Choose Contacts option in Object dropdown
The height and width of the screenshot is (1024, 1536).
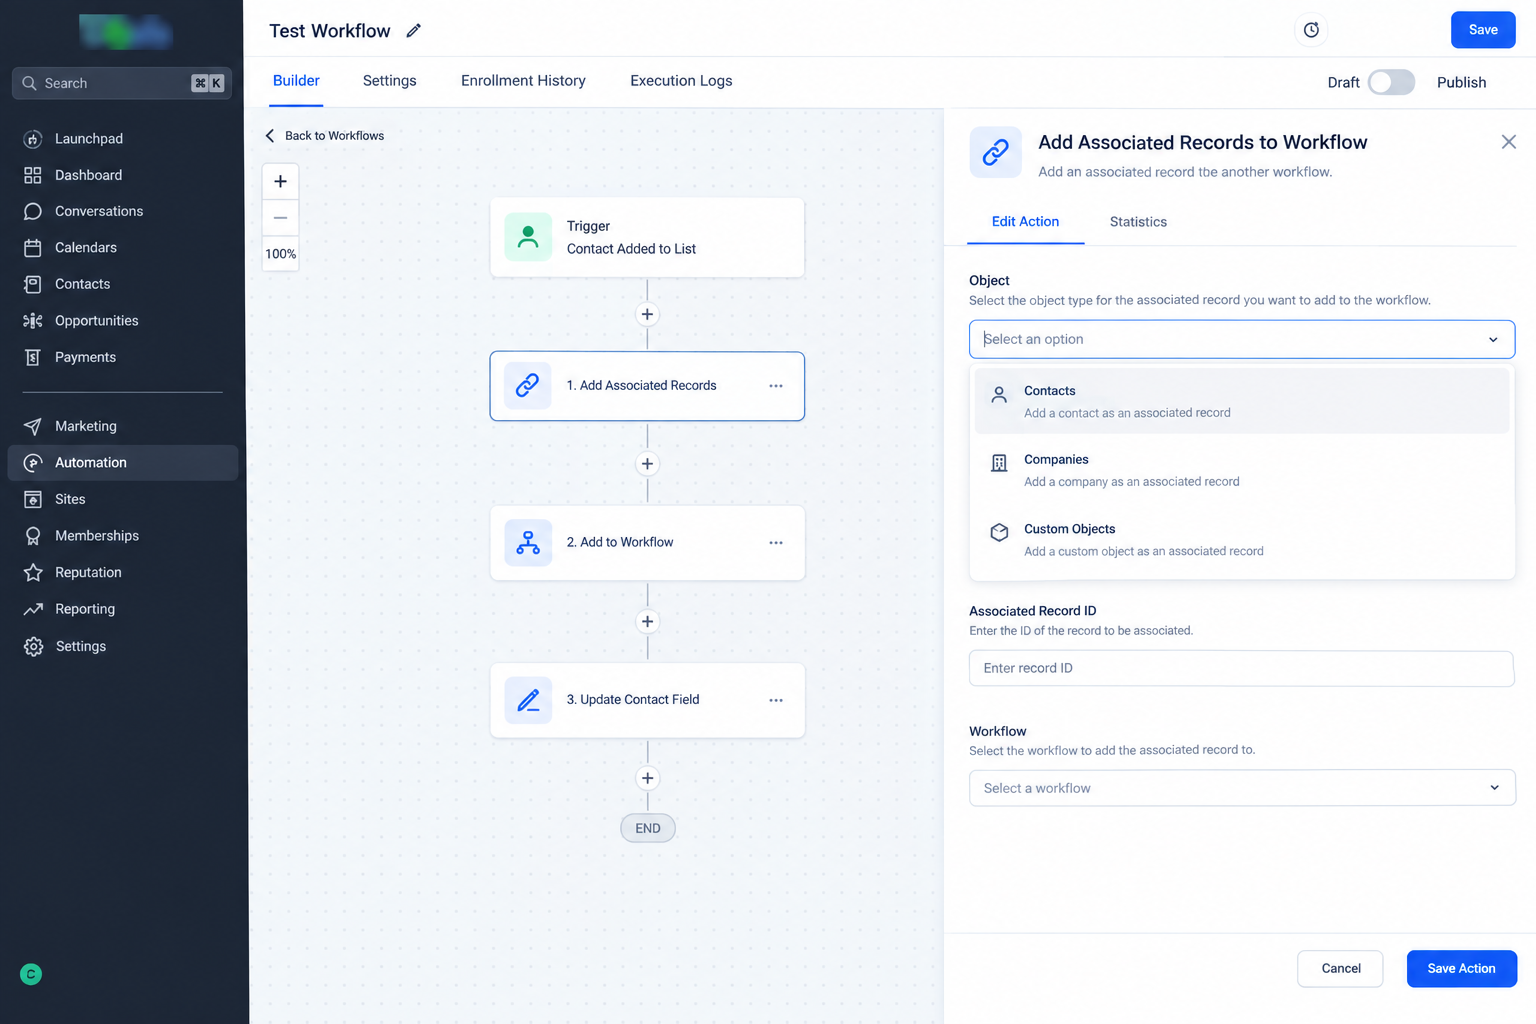[x=1242, y=401]
